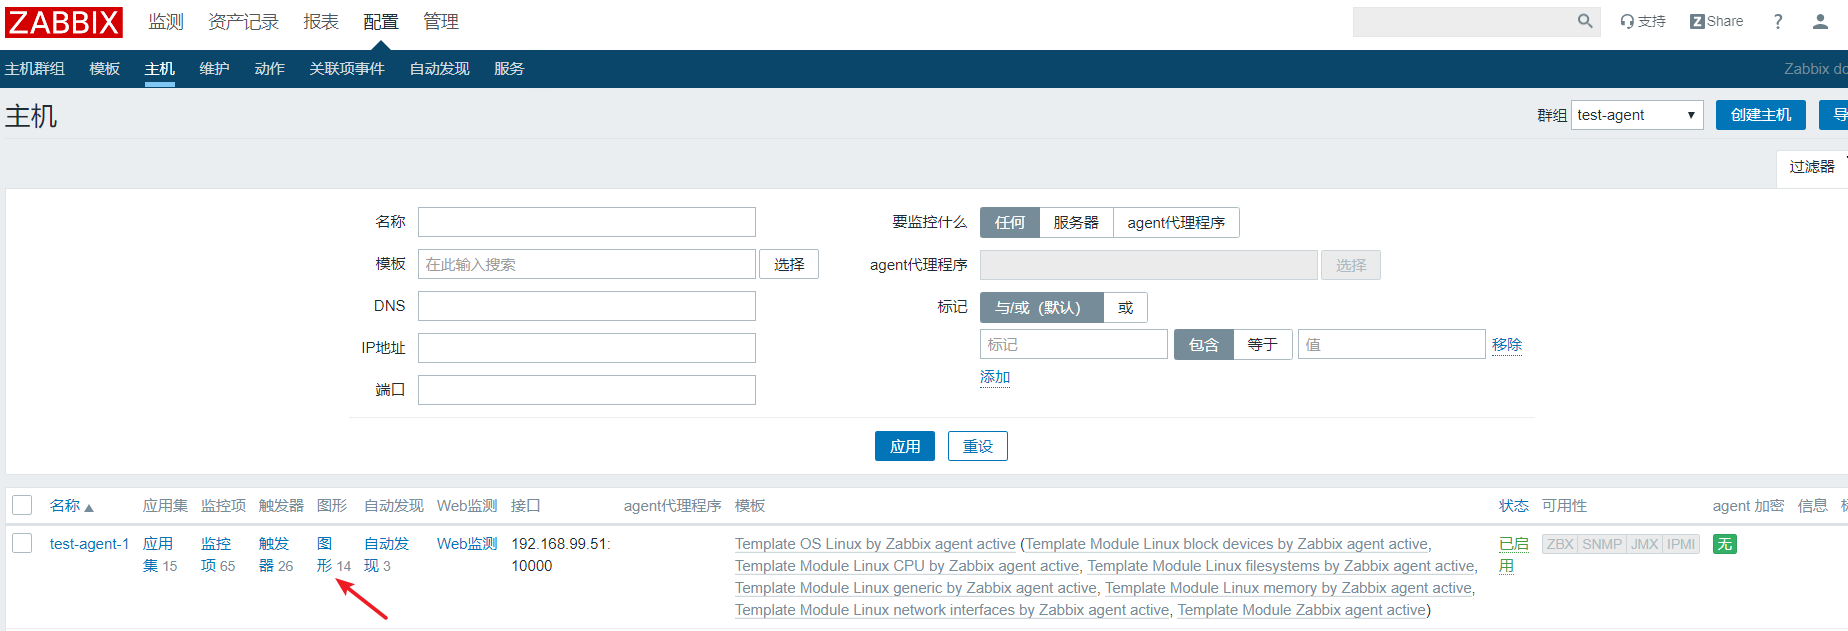This screenshot has width=1848, height=631.
Task: Go to 服务 submenu
Action: (x=509, y=69)
